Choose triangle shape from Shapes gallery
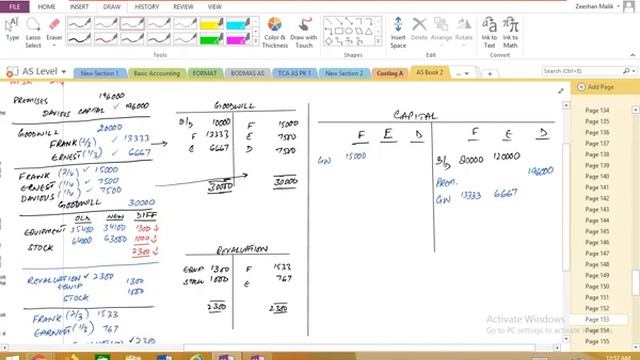640x360 pixels. 369,31
